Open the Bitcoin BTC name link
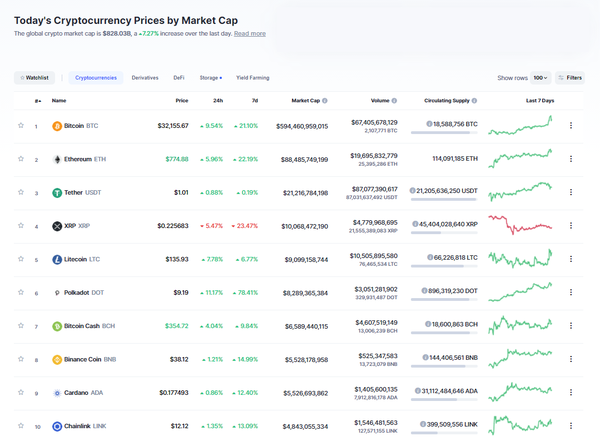The height and width of the screenshot is (441, 600). 81,126
